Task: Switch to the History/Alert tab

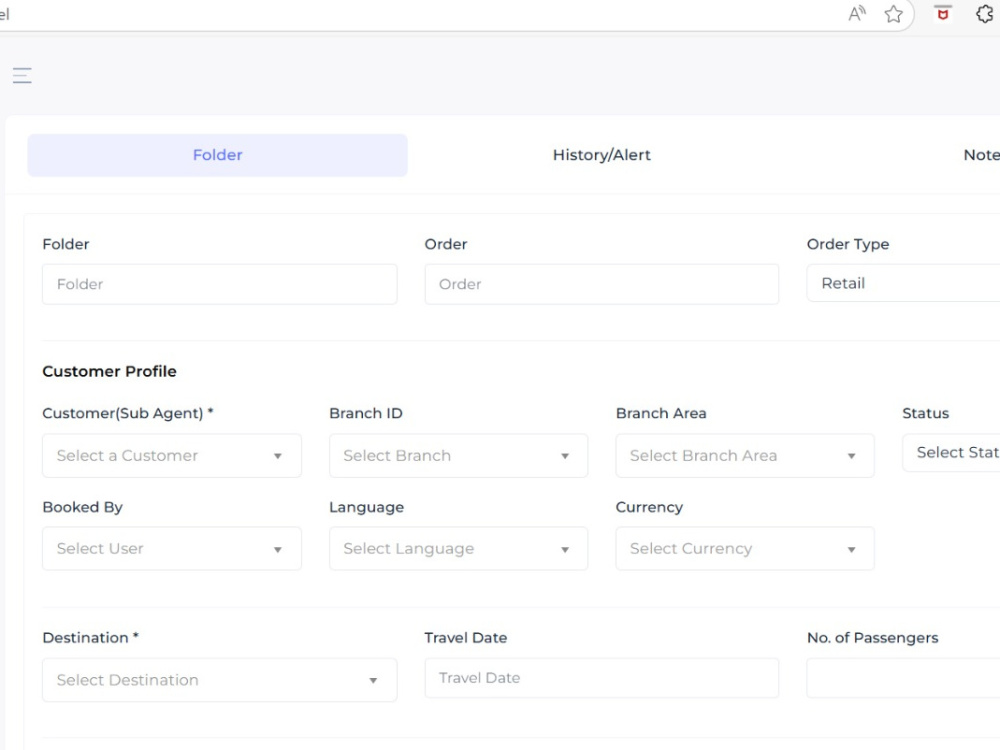Action: click(x=601, y=155)
